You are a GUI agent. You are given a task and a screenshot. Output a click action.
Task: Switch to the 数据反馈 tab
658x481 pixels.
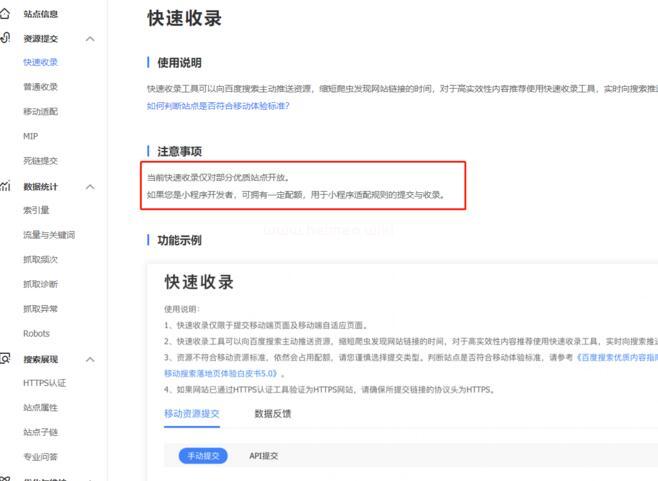point(273,413)
